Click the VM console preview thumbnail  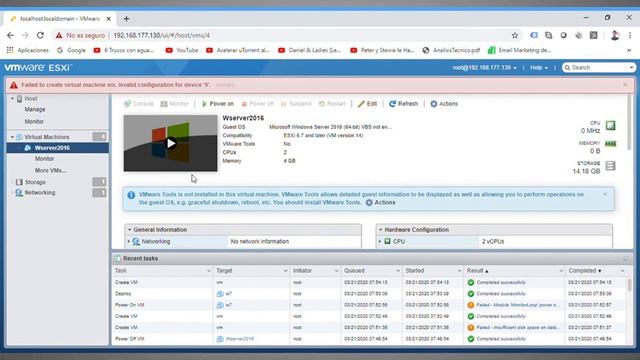(171, 143)
